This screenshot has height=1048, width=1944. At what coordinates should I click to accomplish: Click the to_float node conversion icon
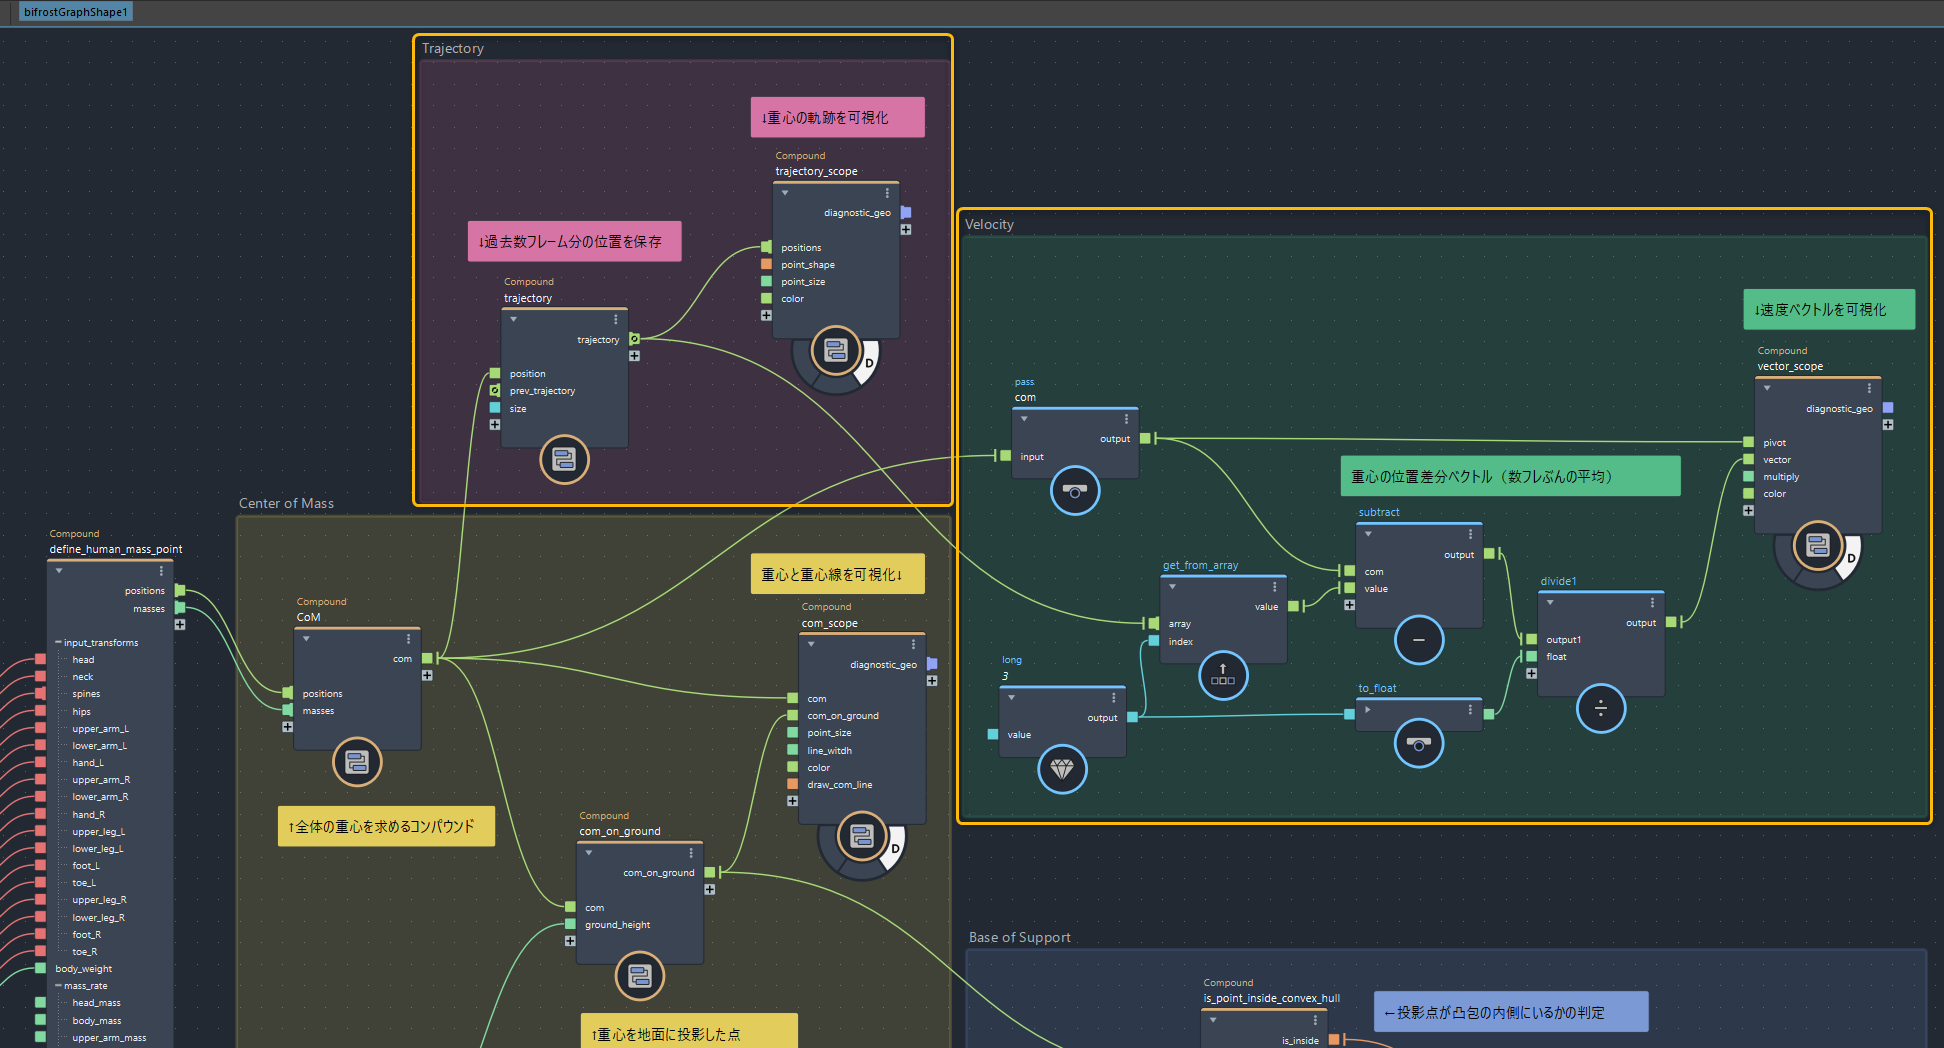tap(1418, 743)
